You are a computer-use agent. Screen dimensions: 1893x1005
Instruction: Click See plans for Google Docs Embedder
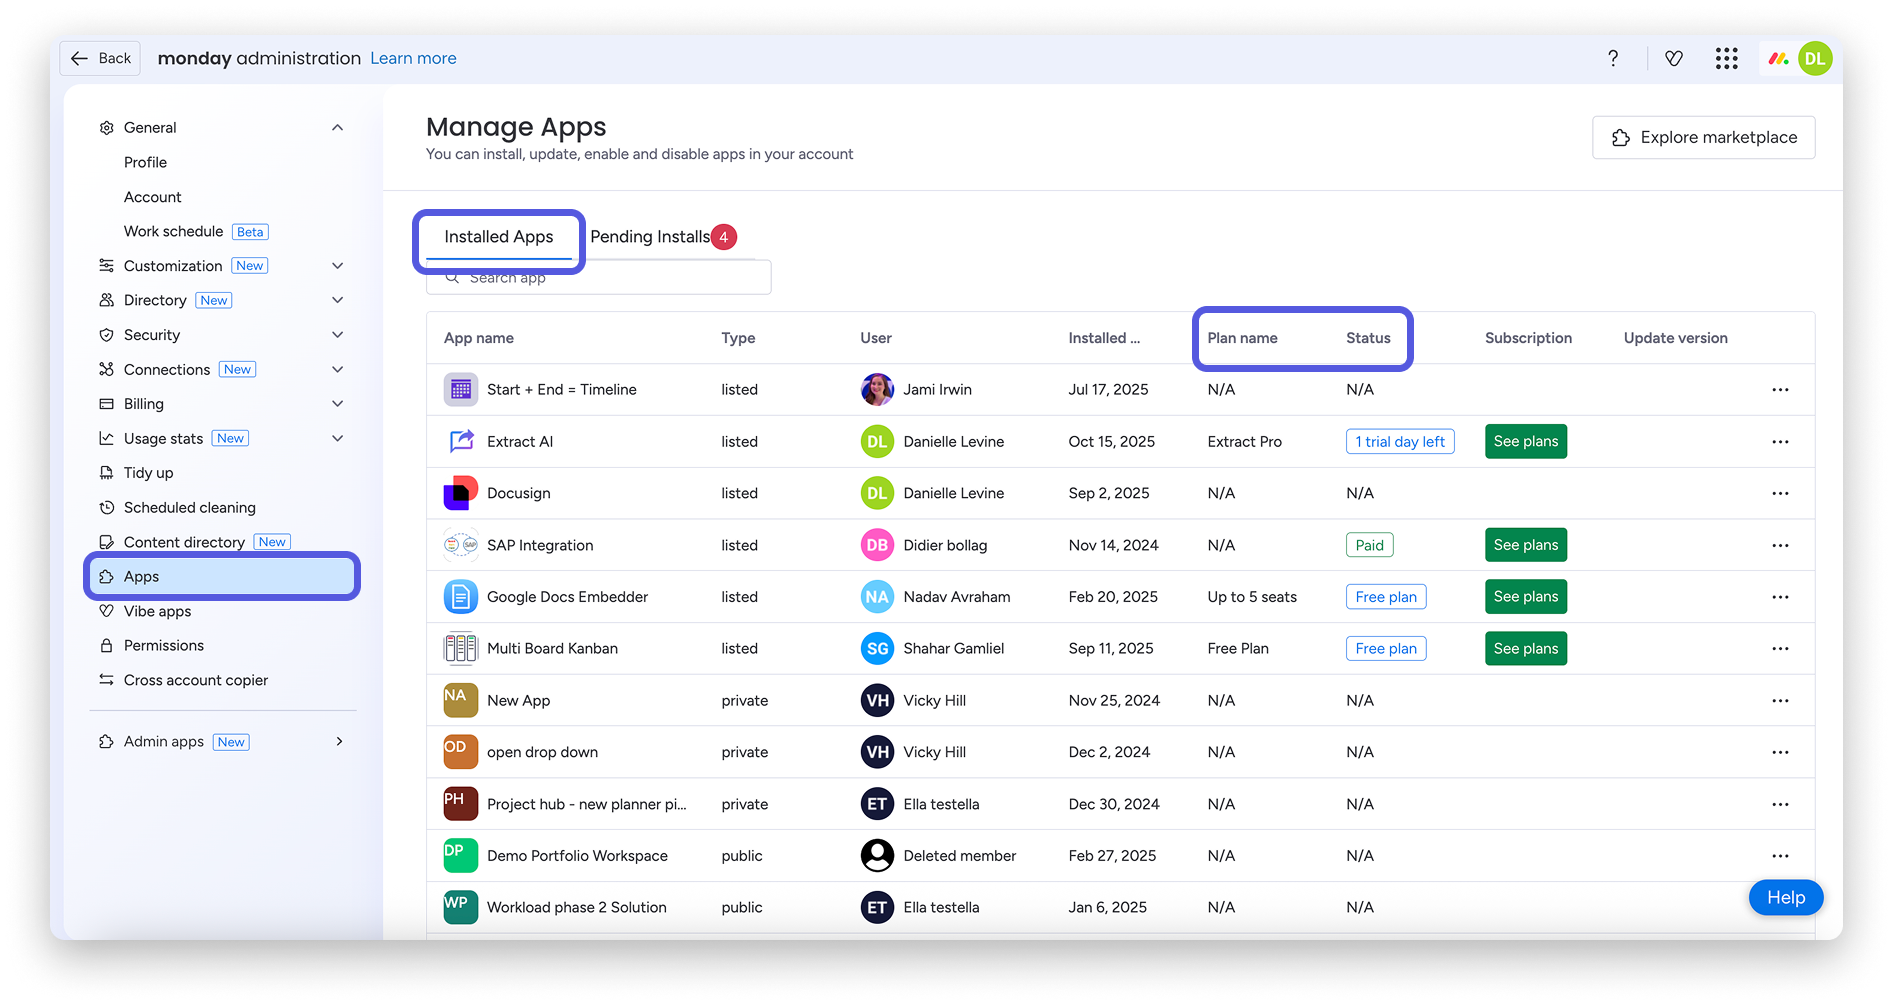click(1526, 597)
